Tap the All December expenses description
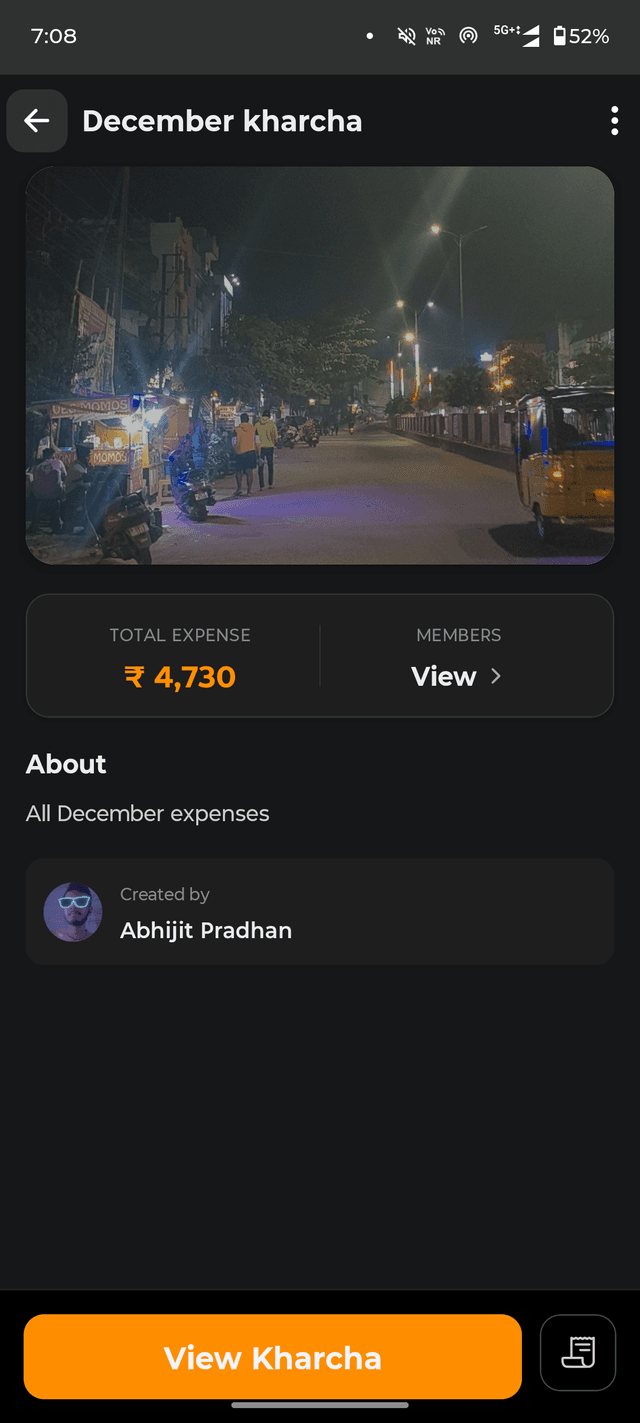640x1423 pixels. point(147,813)
